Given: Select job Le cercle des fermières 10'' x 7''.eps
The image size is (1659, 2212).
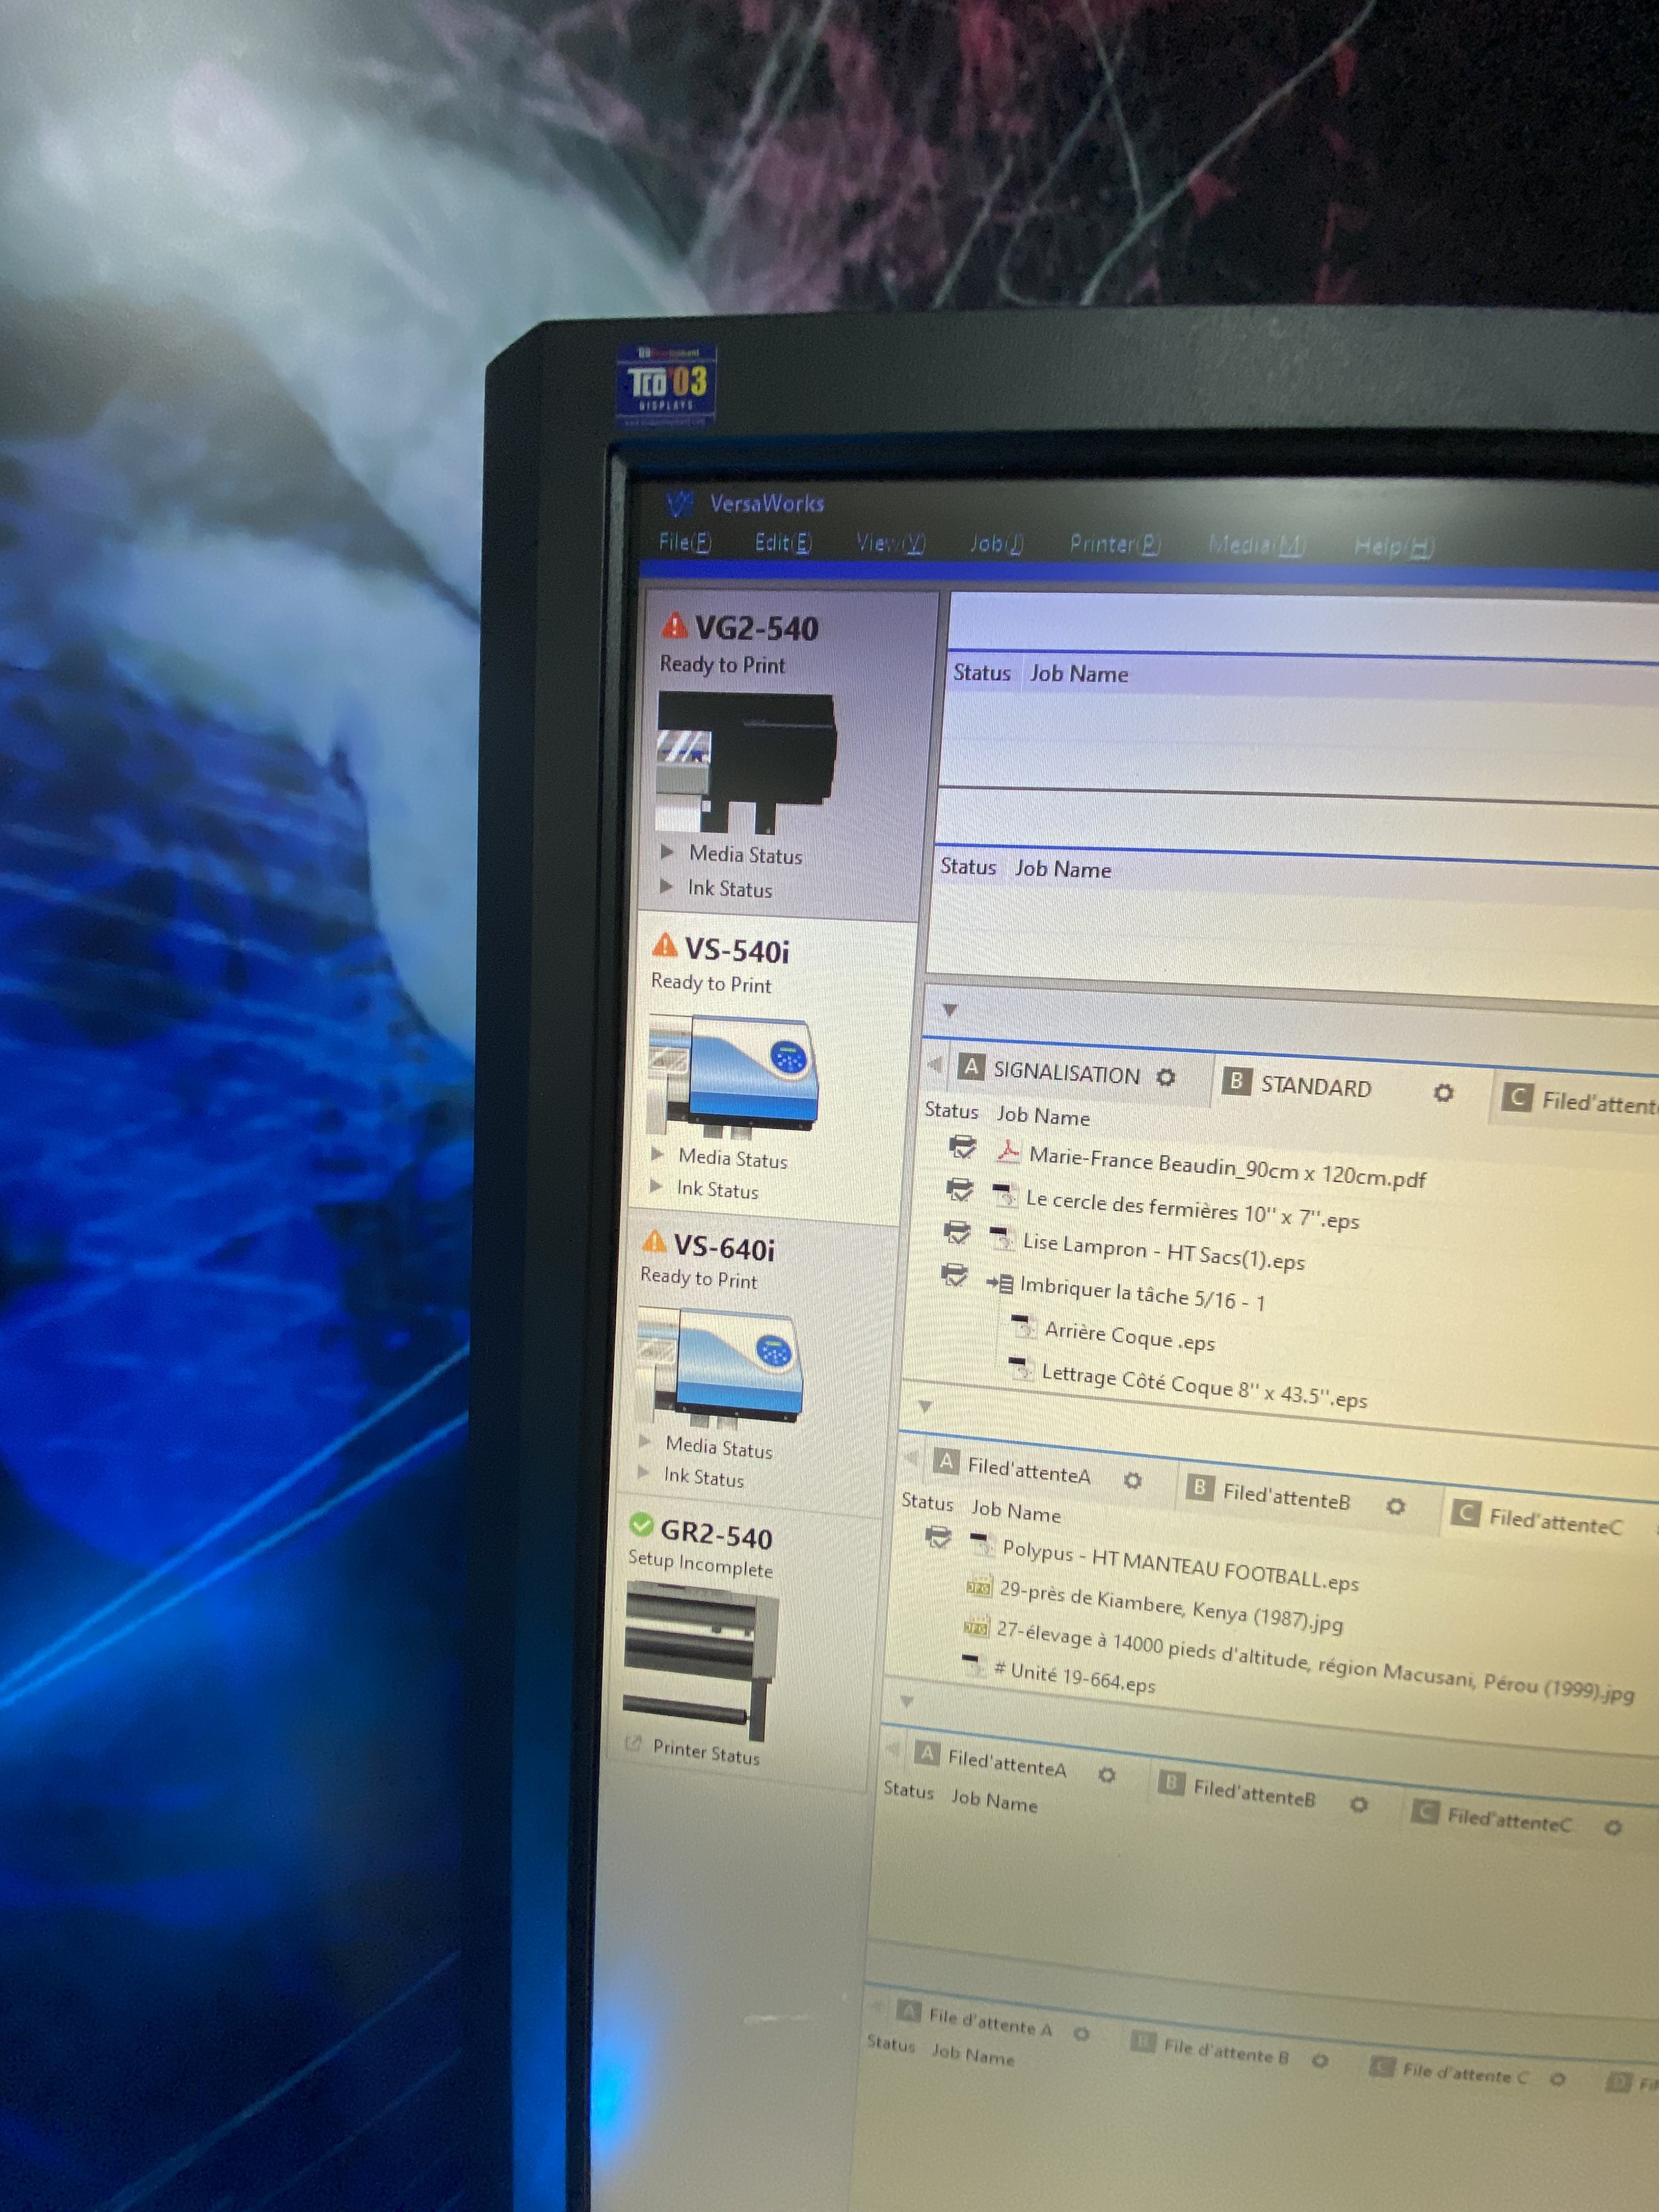Looking at the screenshot, I should 1192,1210.
